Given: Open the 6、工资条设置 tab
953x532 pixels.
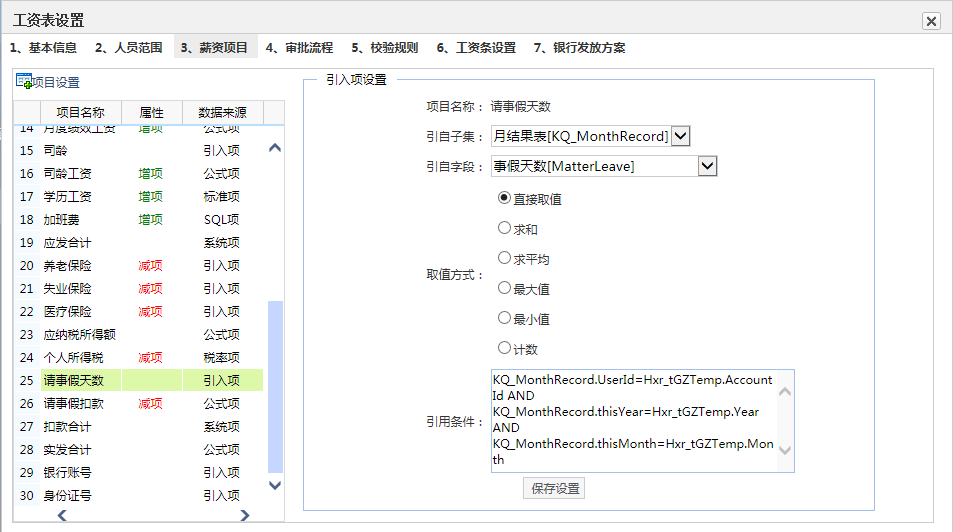Looking at the screenshot, I should point(476,47).
